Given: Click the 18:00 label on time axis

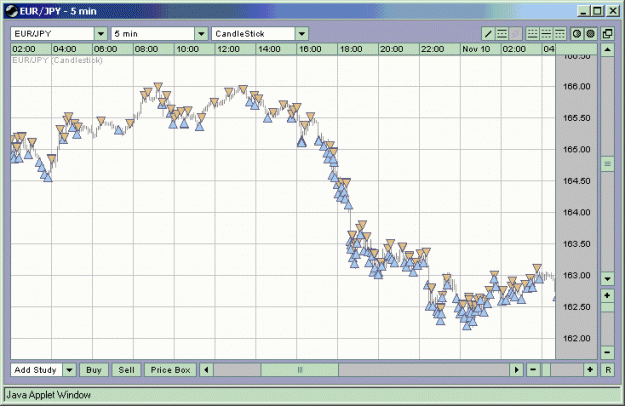Looking at the screenshot, I should (x=351, y=49).
